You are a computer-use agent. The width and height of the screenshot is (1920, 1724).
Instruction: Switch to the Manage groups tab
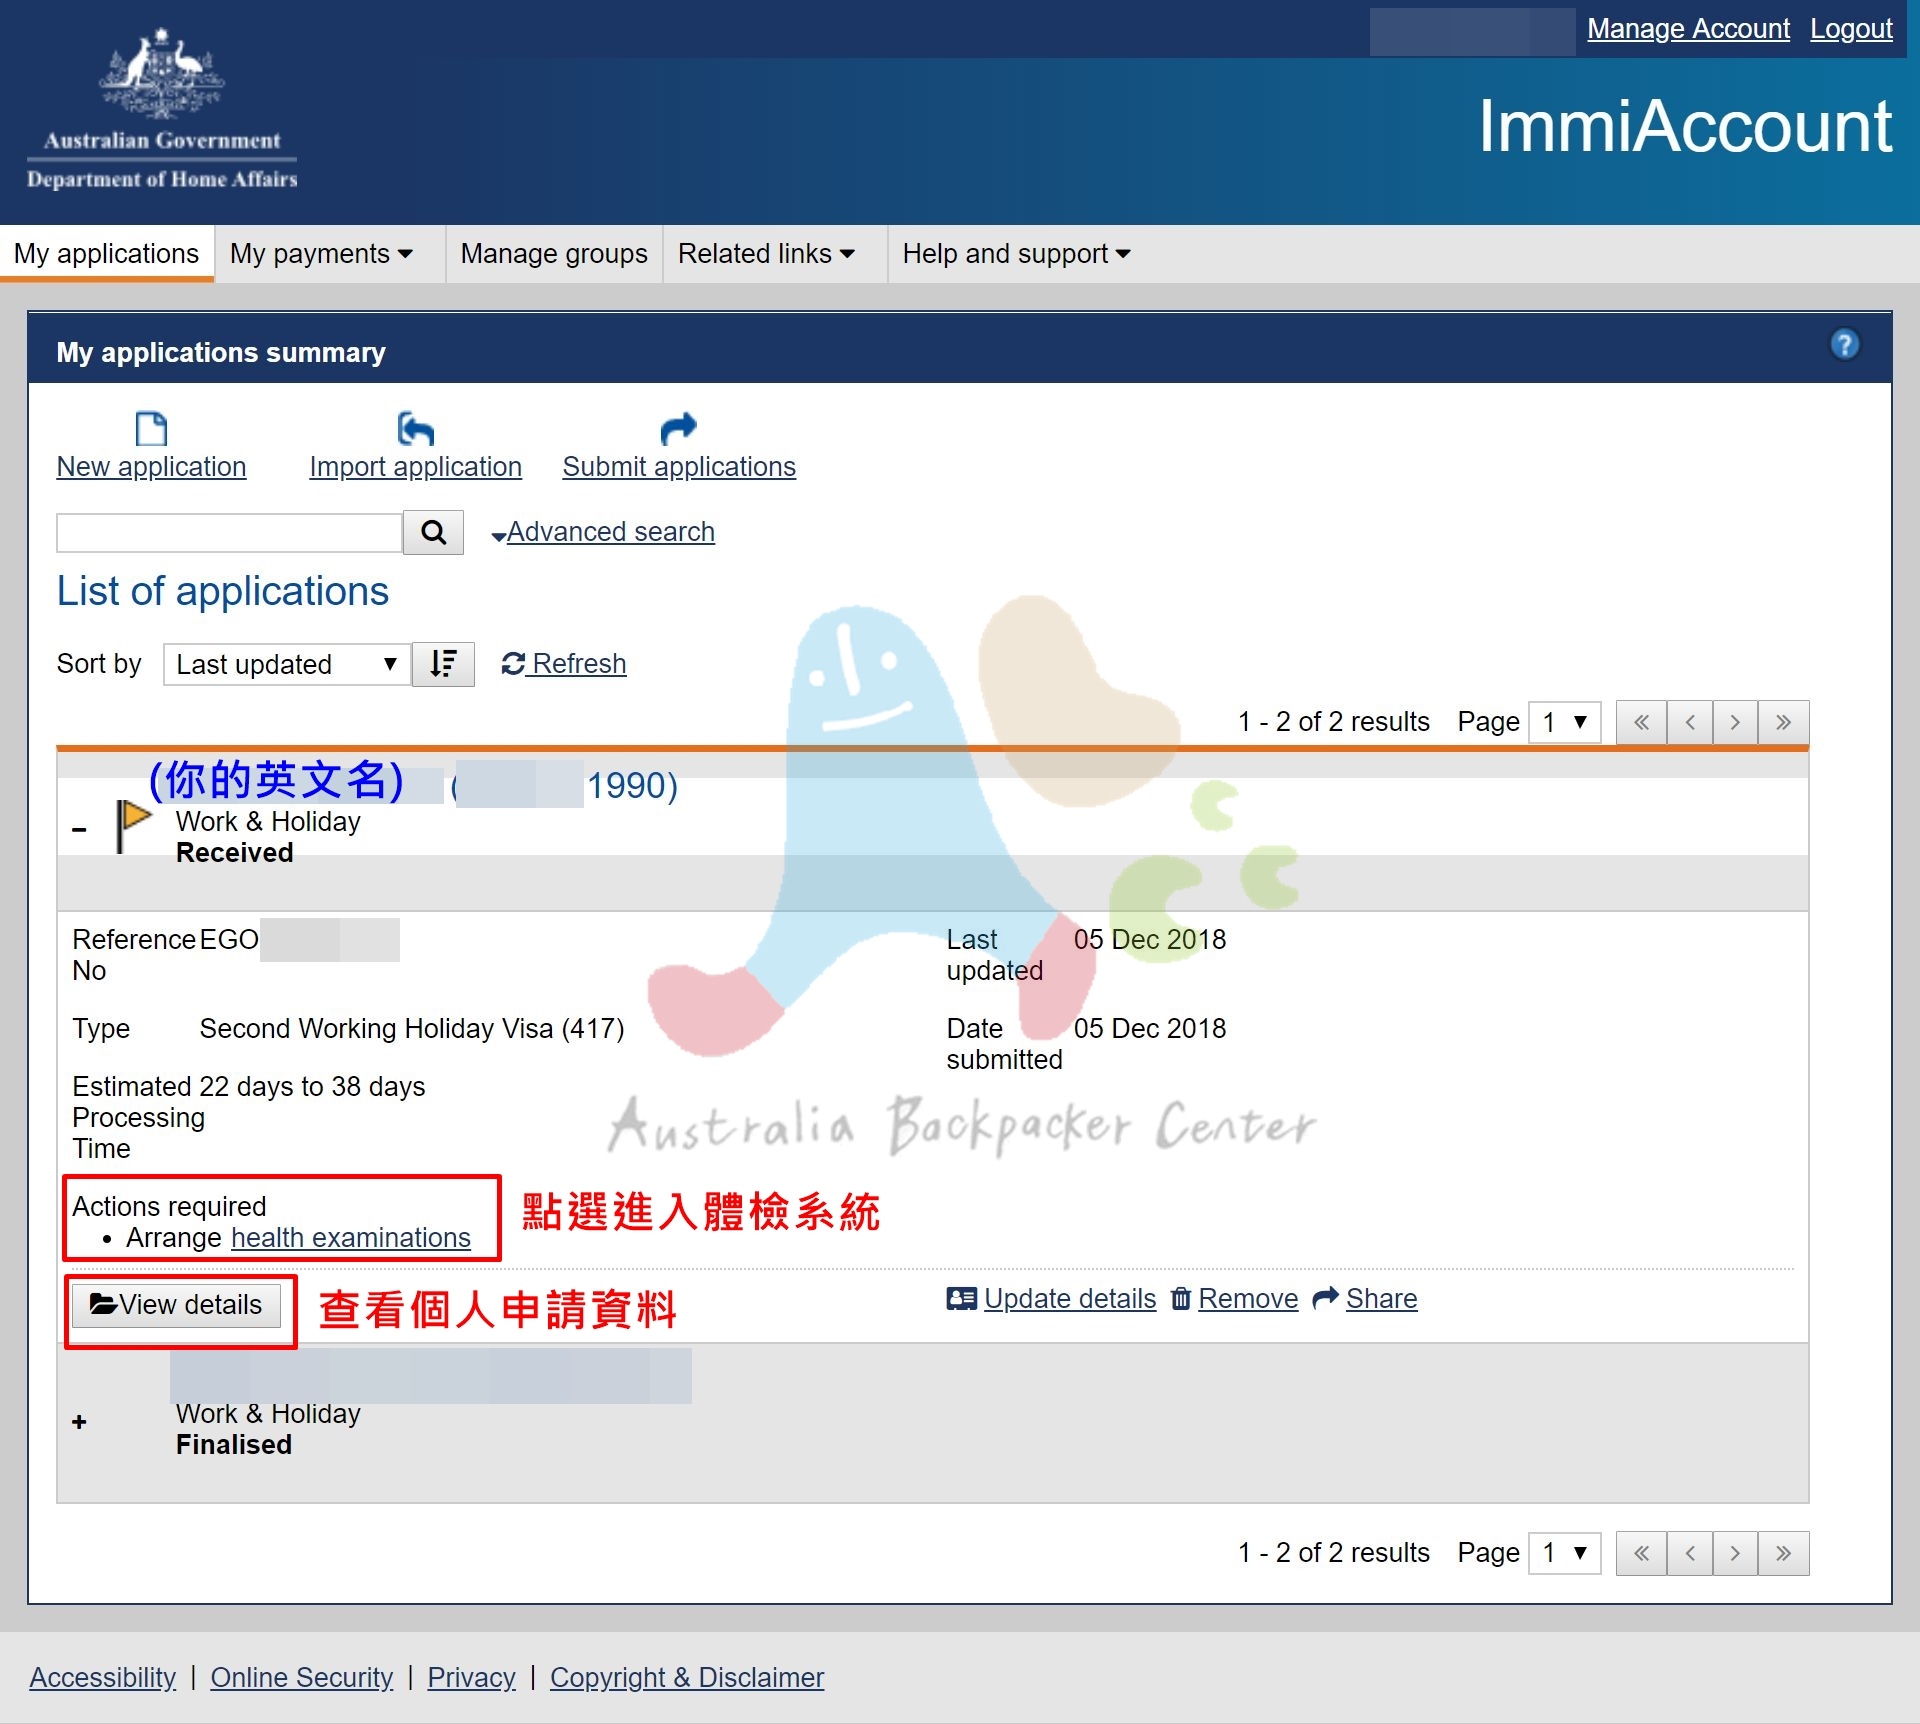click(x=554, y=254)
